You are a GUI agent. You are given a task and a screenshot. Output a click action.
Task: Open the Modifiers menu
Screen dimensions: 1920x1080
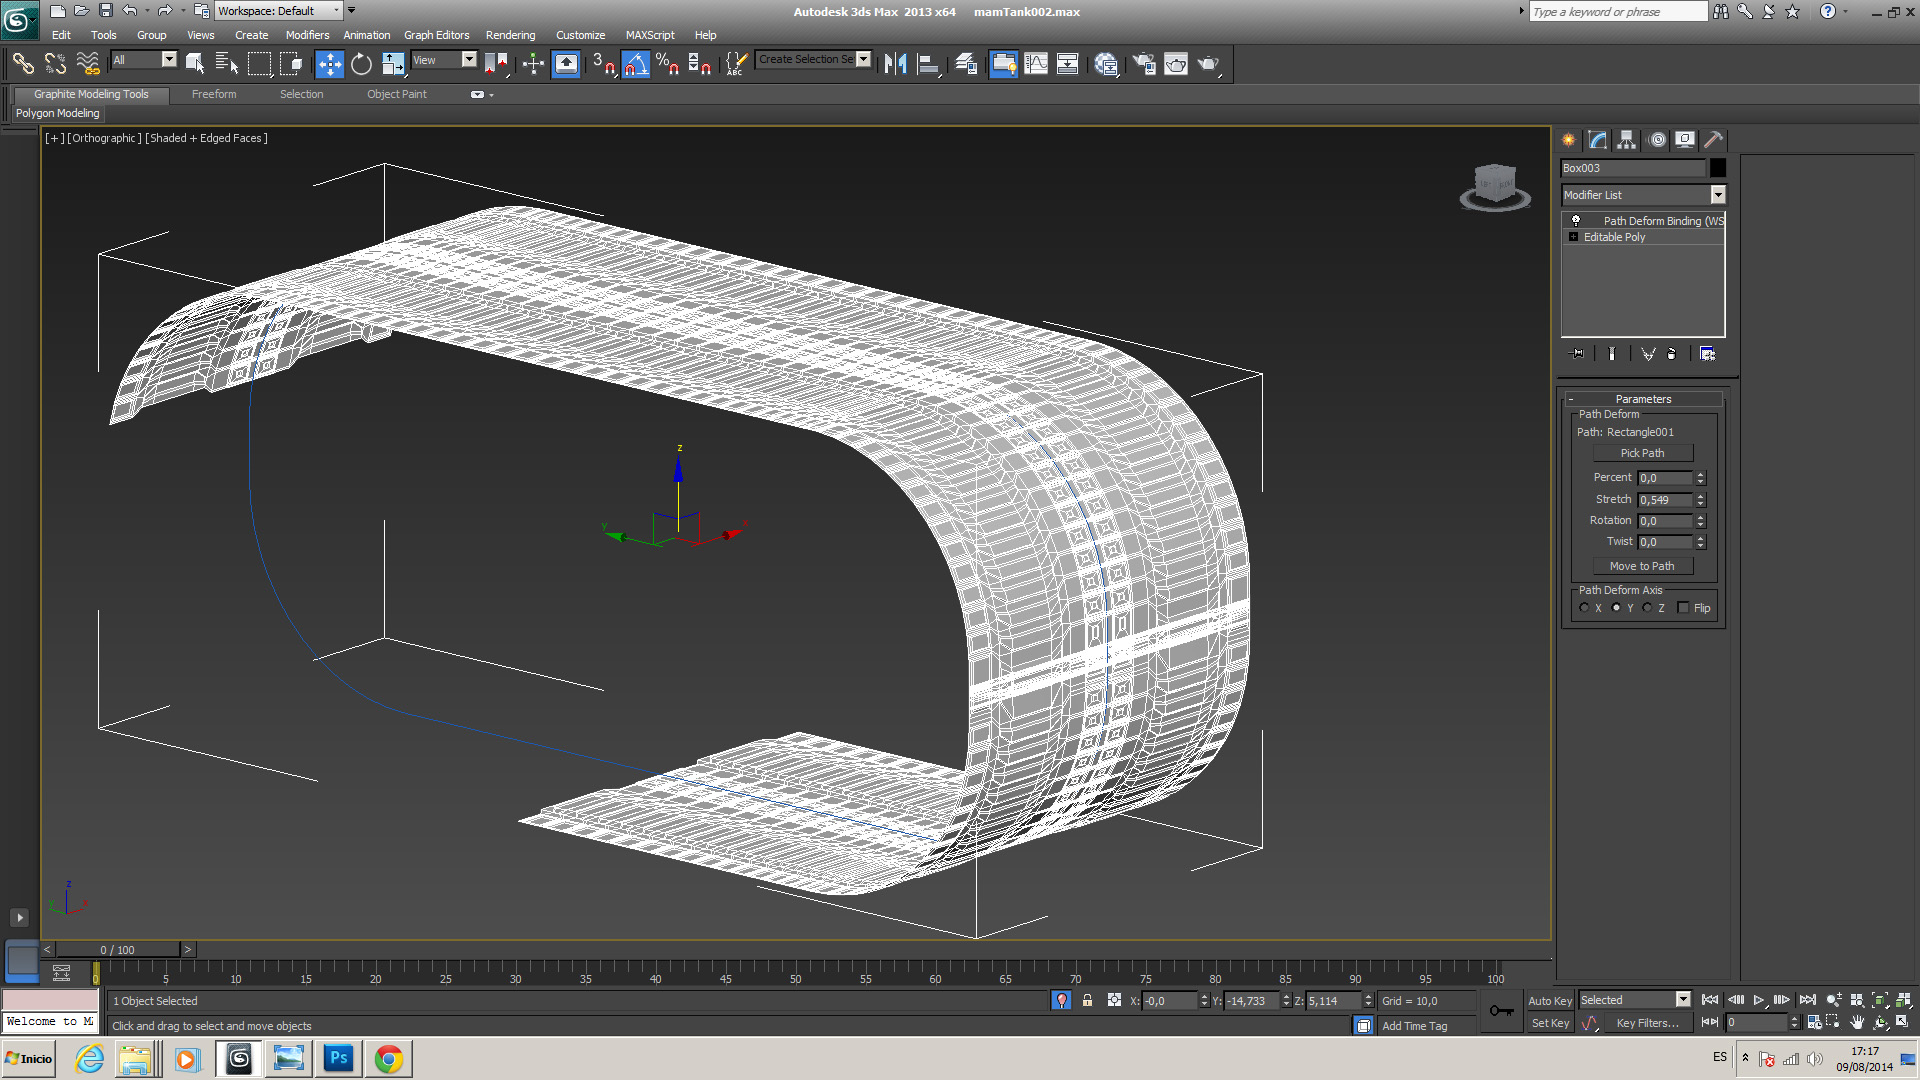(307, 35)
